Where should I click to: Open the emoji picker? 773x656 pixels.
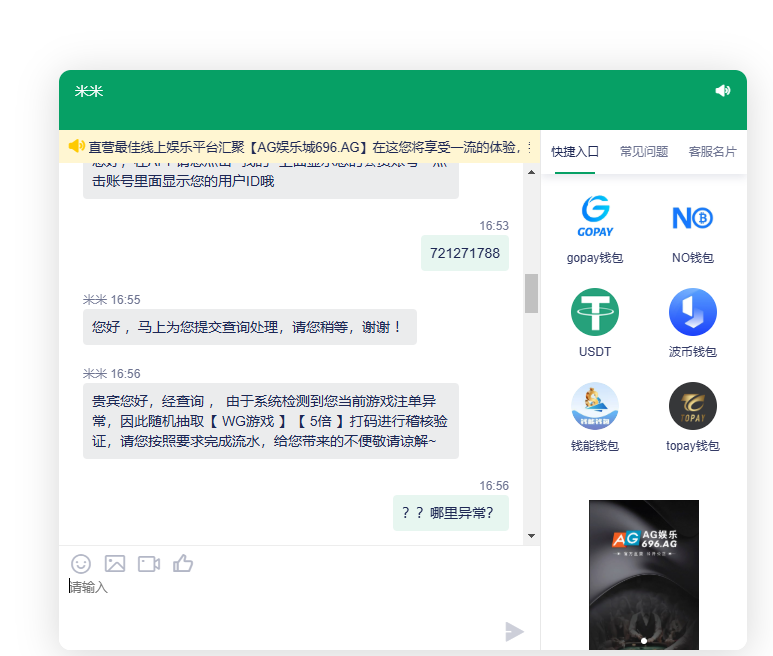(x=81, y=564)
